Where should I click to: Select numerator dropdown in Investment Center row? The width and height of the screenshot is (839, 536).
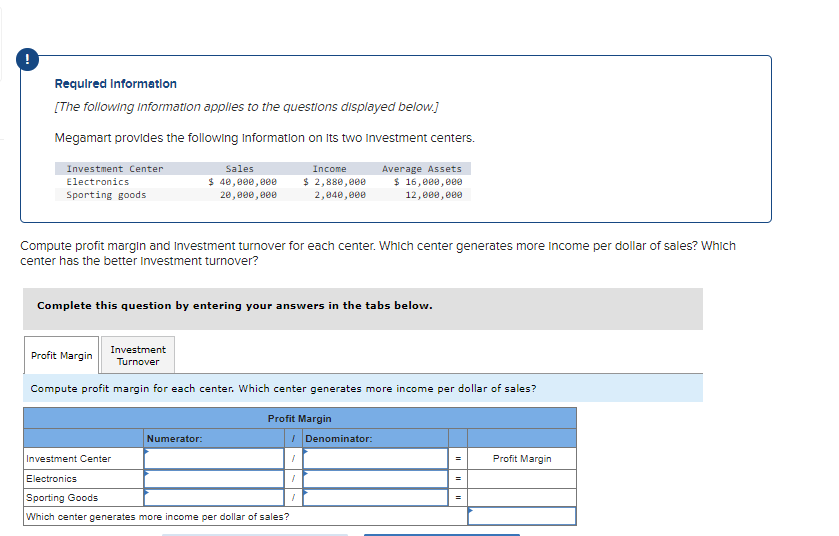point(214,458)
